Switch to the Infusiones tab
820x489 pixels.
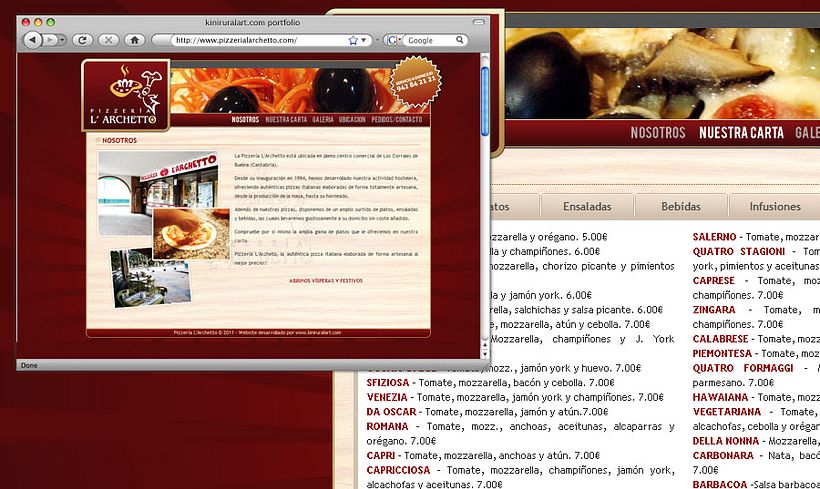coord(775,207)
